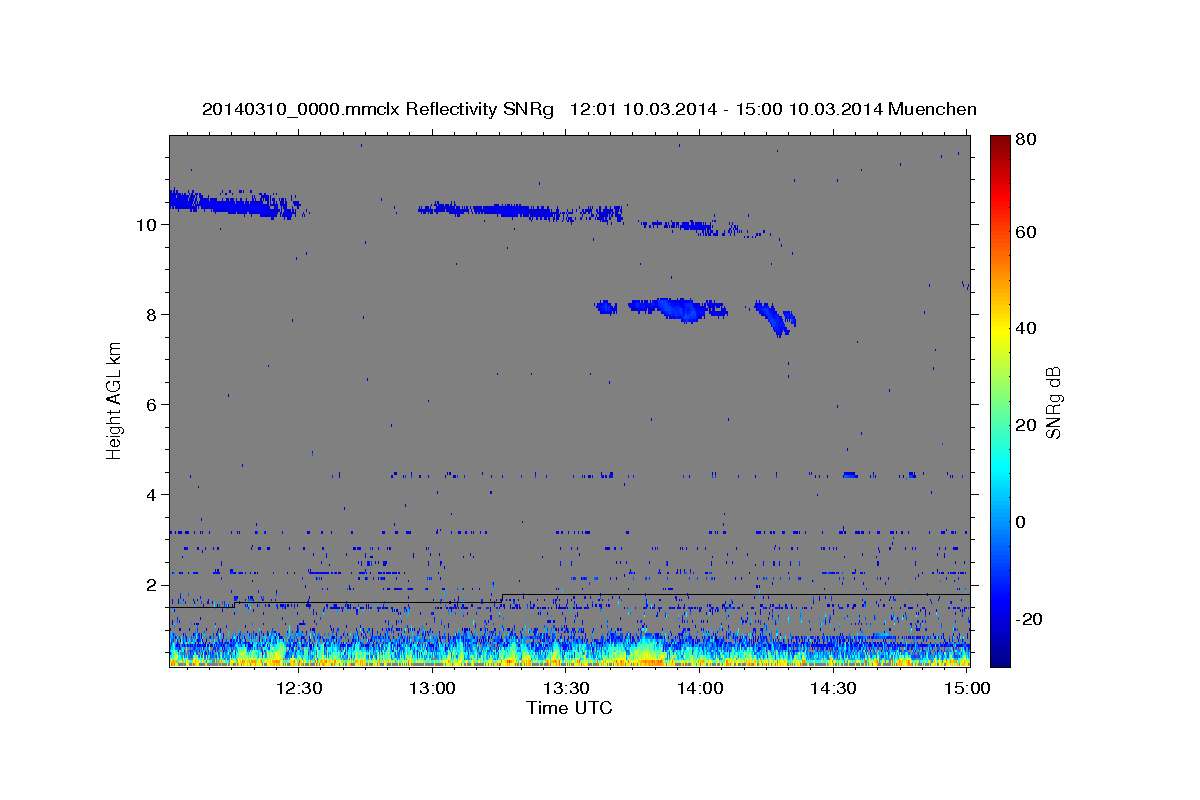Click the colorbar value 40

coord(1025,328)
